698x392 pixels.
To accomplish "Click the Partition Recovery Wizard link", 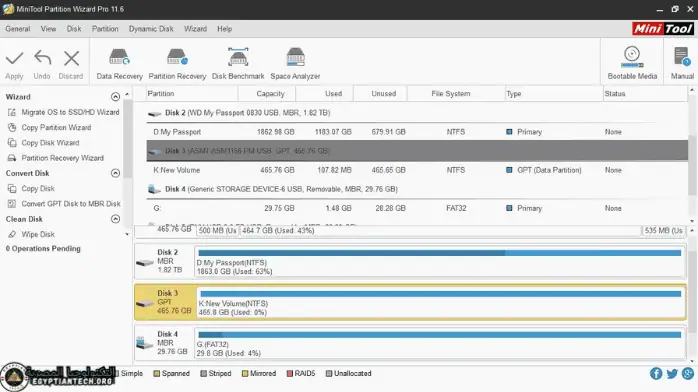I will point(63,158).
